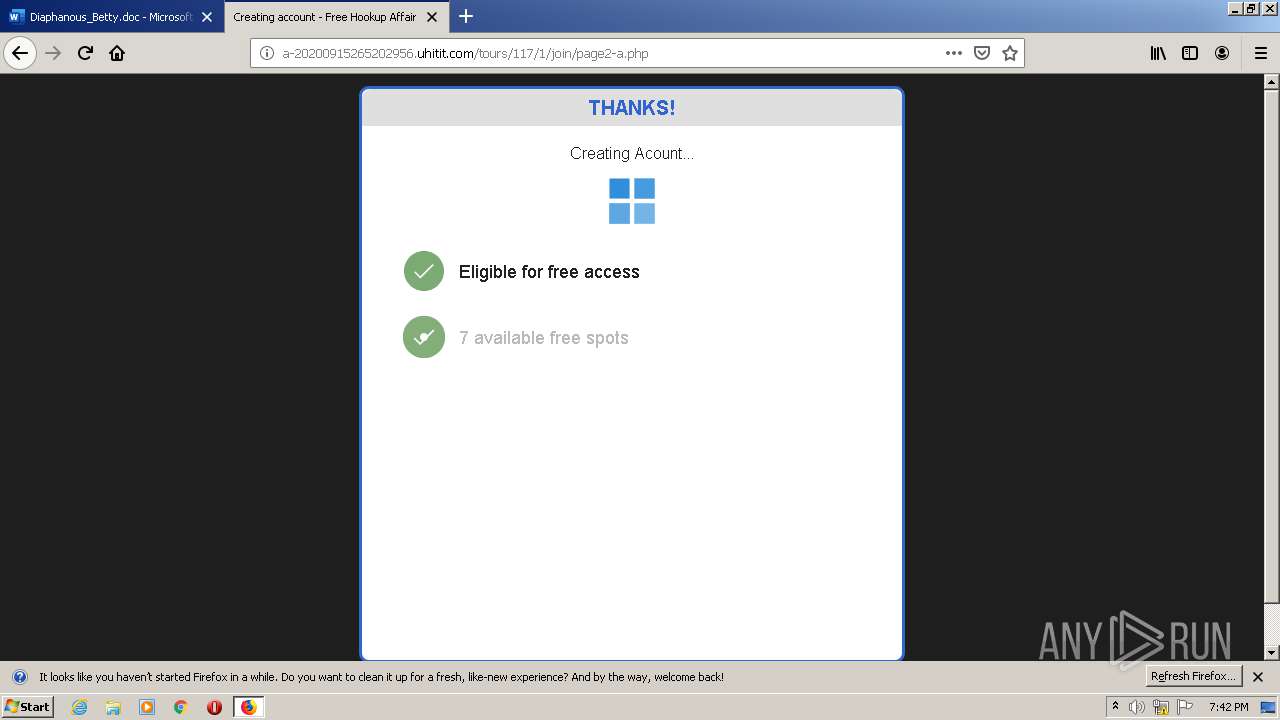Click the THANKS! heading
The height and width of the screenshot is (720, 1280).
pos(632,108)
